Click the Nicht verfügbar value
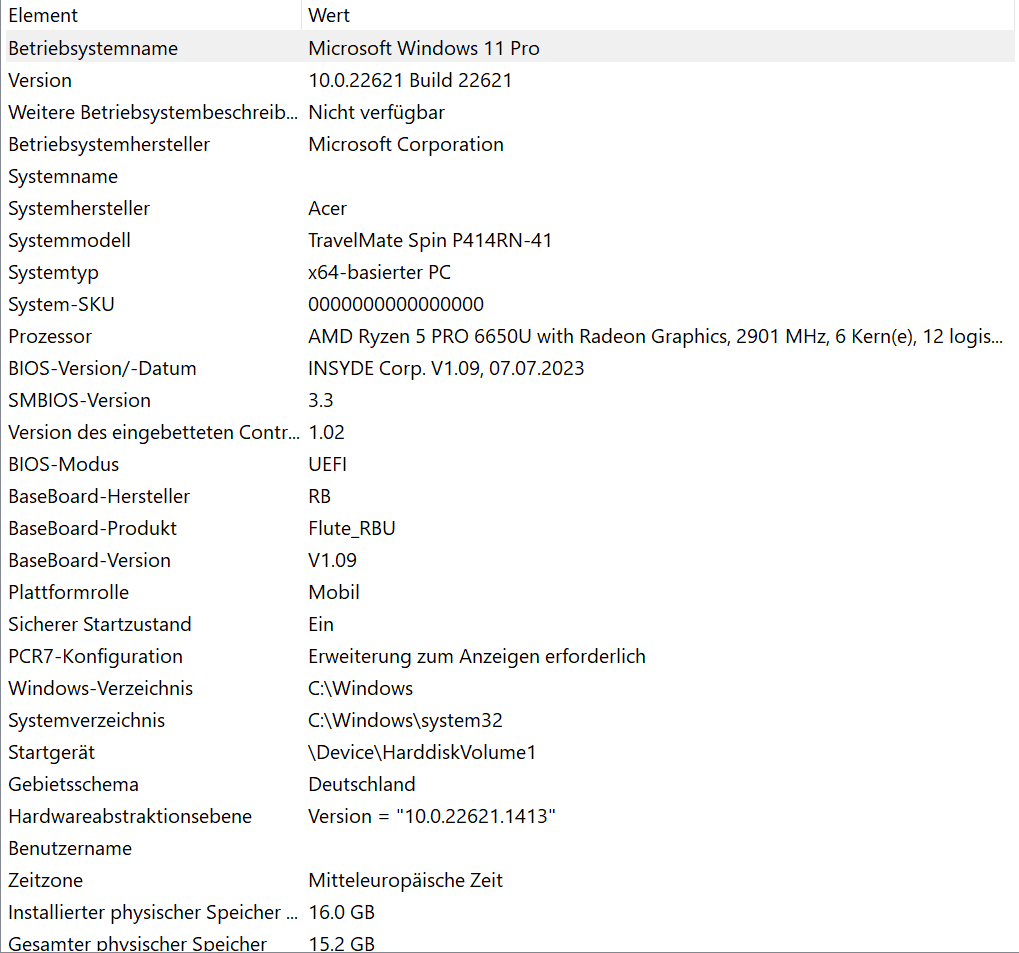 376,112
